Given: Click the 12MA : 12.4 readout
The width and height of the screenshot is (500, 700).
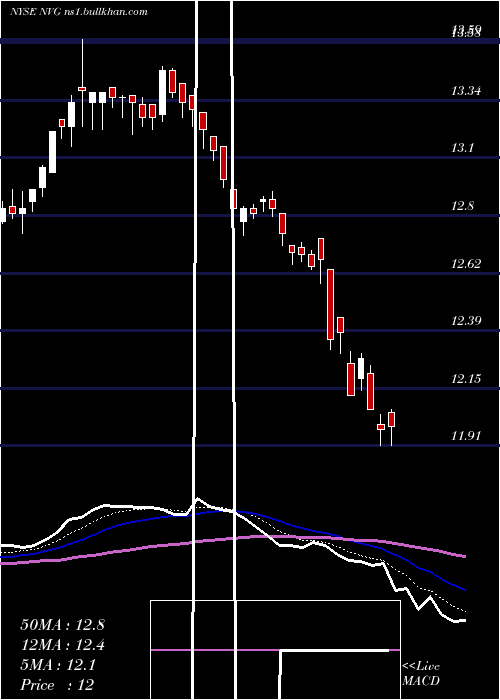Looking at the screenshot, I should [x=62, y=645].
